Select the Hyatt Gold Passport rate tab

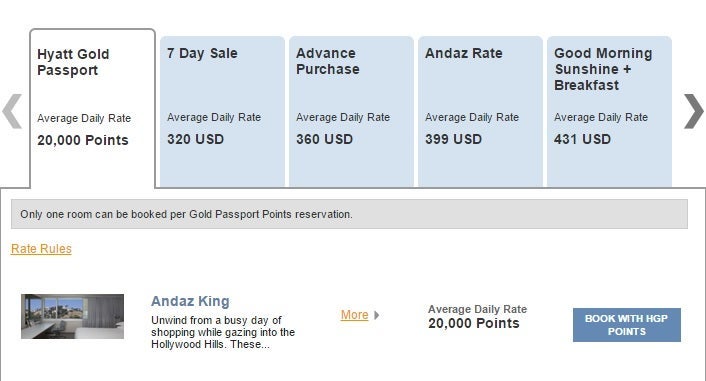coord(93,108)
